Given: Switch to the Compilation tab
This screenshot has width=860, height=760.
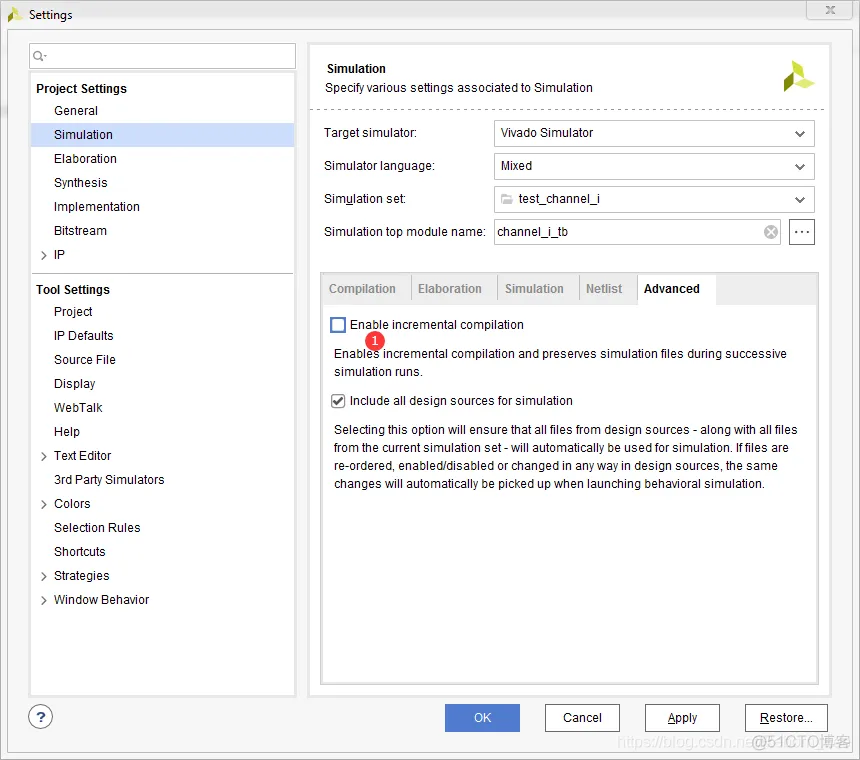Looking at the screenshot, I should [362, 289].
